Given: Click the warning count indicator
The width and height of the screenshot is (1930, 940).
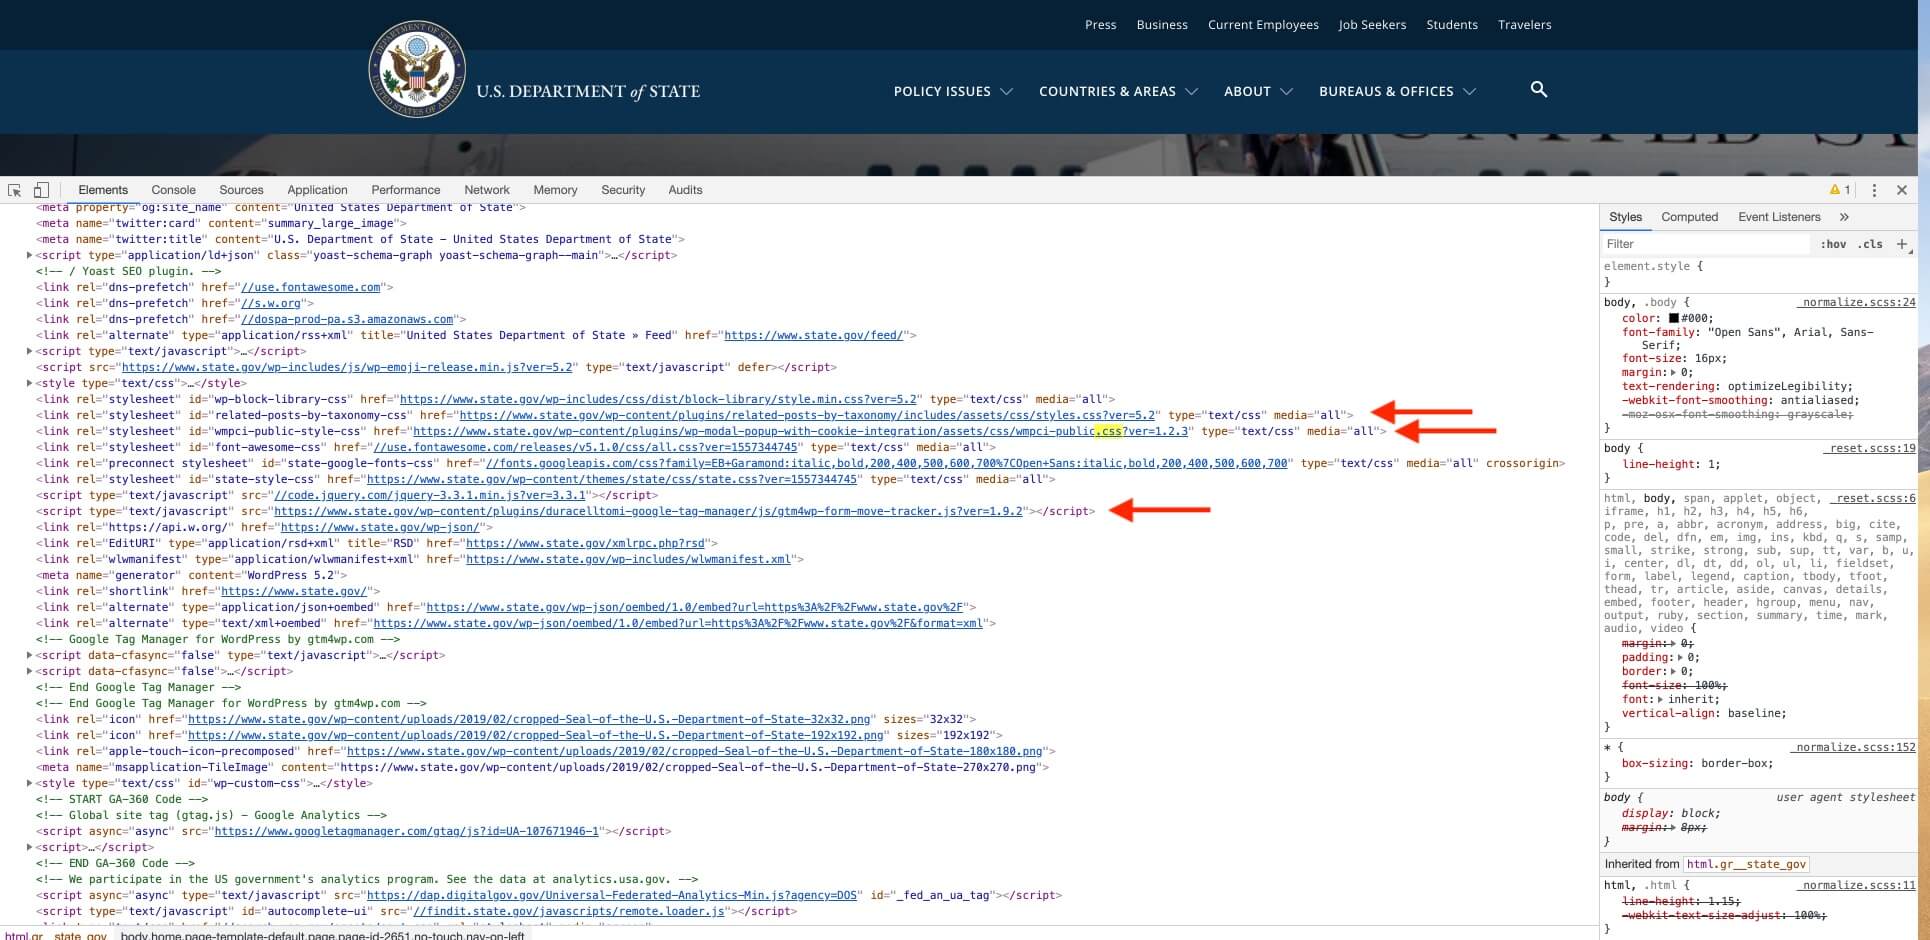Looking at the screenshot, I should click(1840, 190).
